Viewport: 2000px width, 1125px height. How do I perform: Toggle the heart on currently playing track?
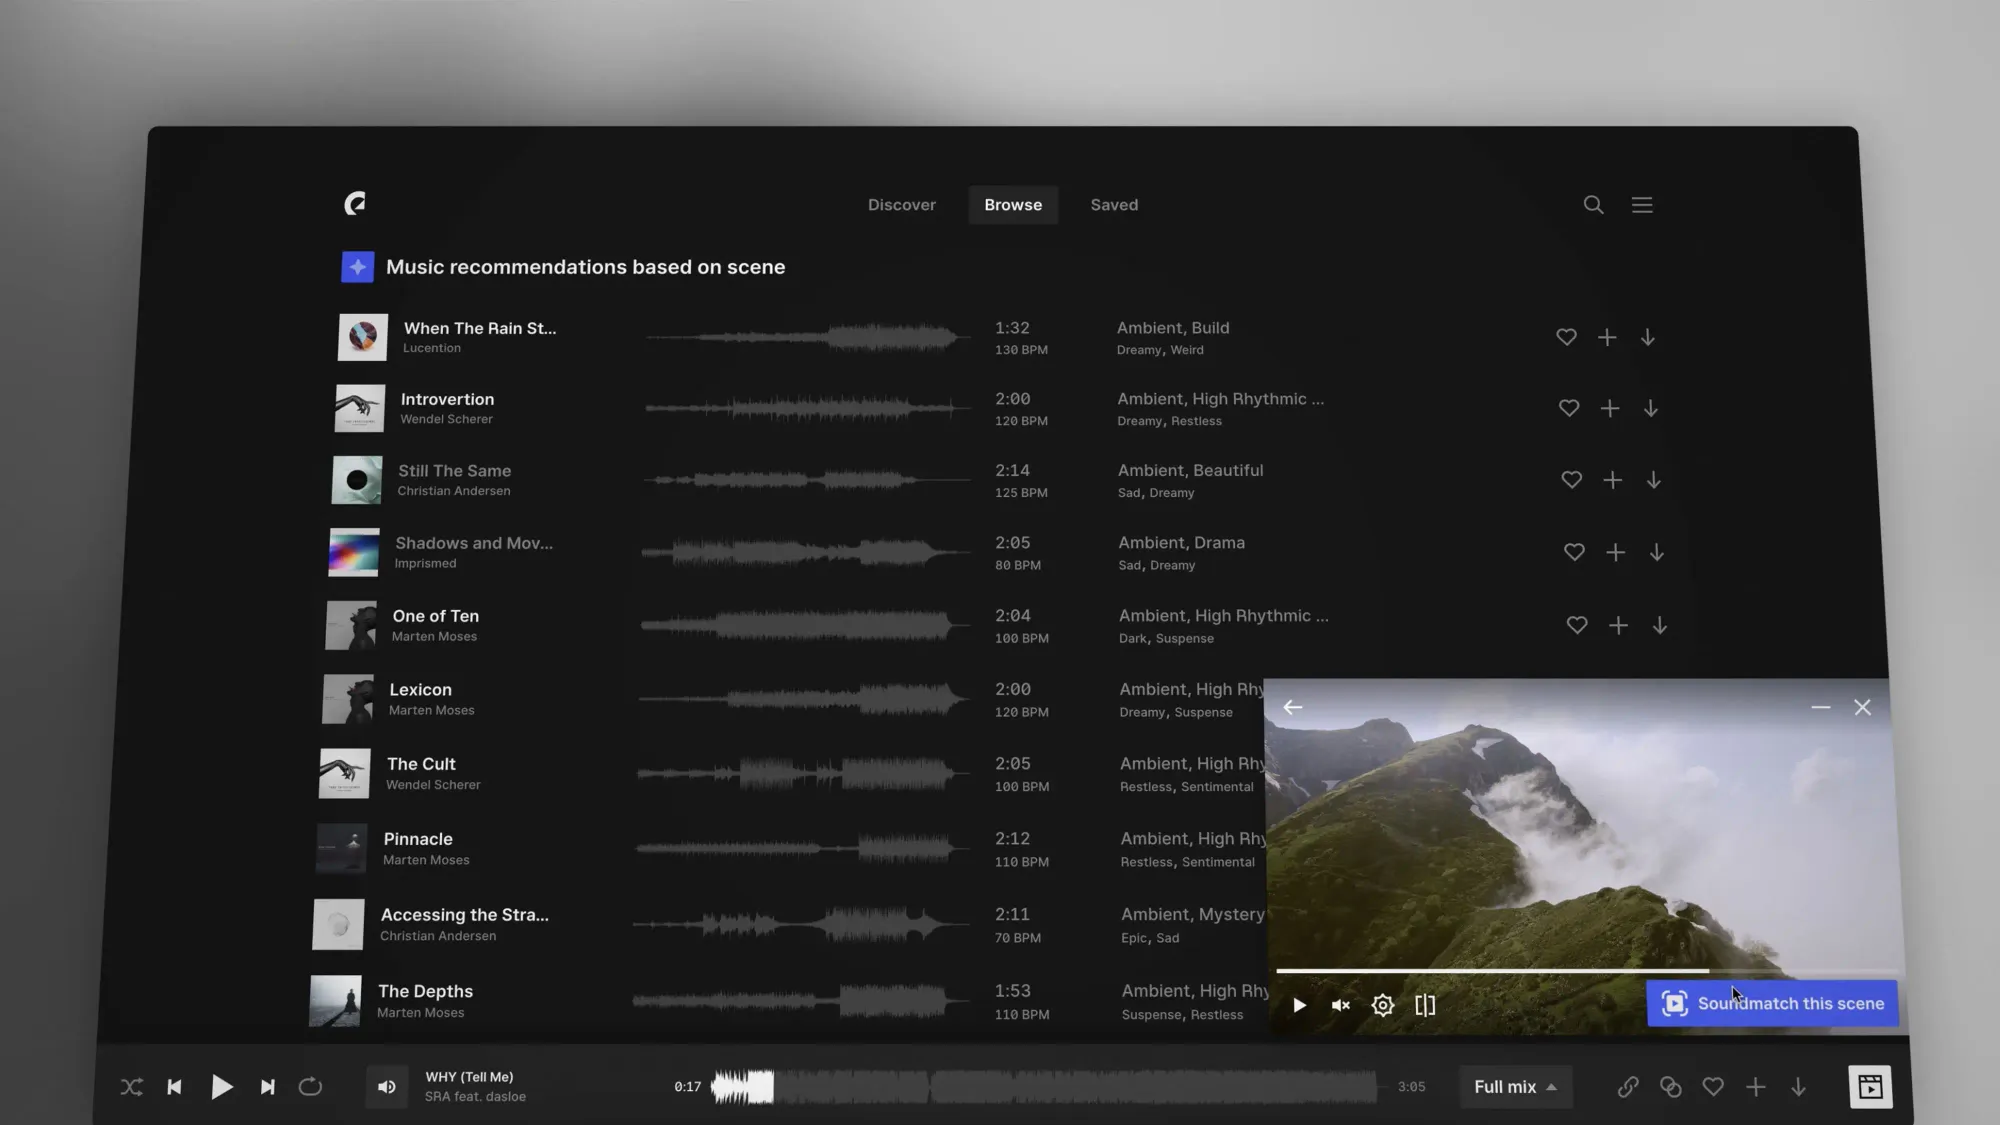click(x=1713, y=1087)
